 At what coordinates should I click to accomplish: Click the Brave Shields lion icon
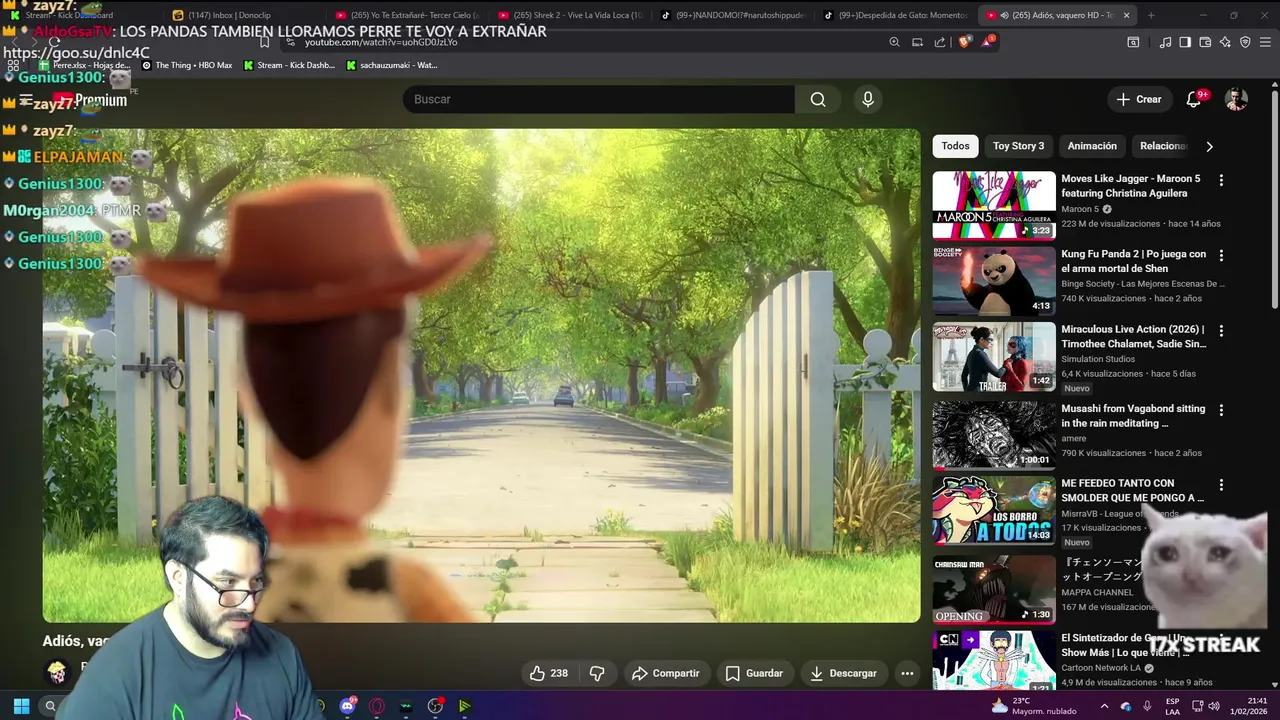(x=964, y=42)
